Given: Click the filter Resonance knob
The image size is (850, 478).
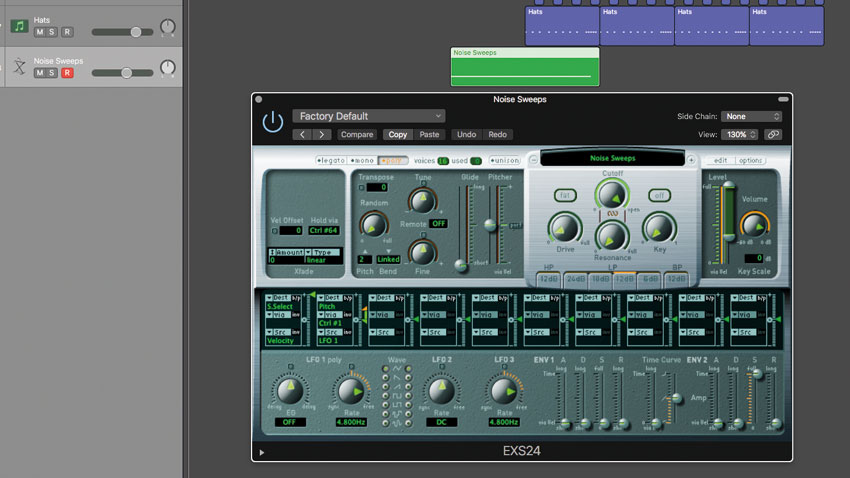Looking at the screenshot, I should [x=611, y=236].
